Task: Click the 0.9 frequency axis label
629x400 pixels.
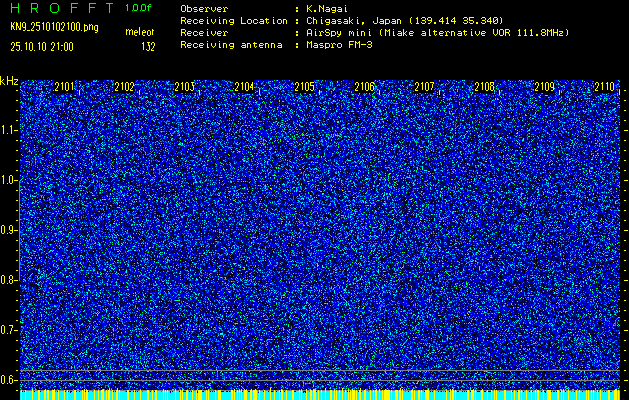Action: pos(9,230)
